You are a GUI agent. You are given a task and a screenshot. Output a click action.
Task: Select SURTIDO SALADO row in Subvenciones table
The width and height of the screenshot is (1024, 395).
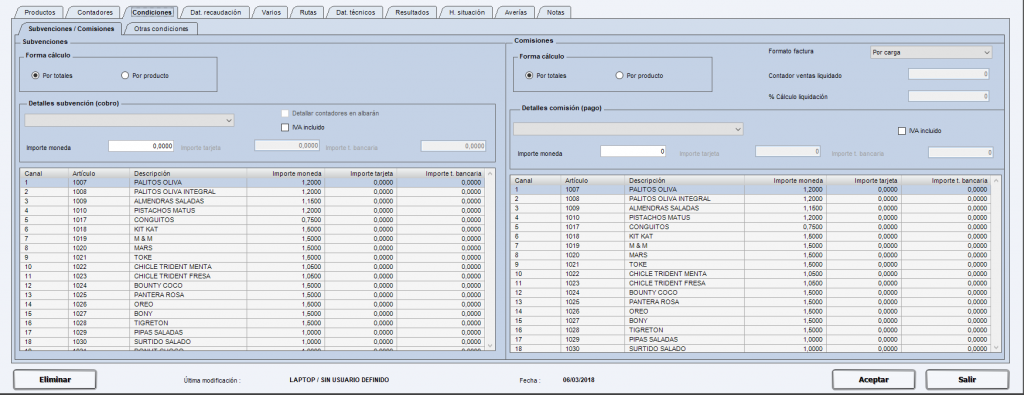point(253,341)
